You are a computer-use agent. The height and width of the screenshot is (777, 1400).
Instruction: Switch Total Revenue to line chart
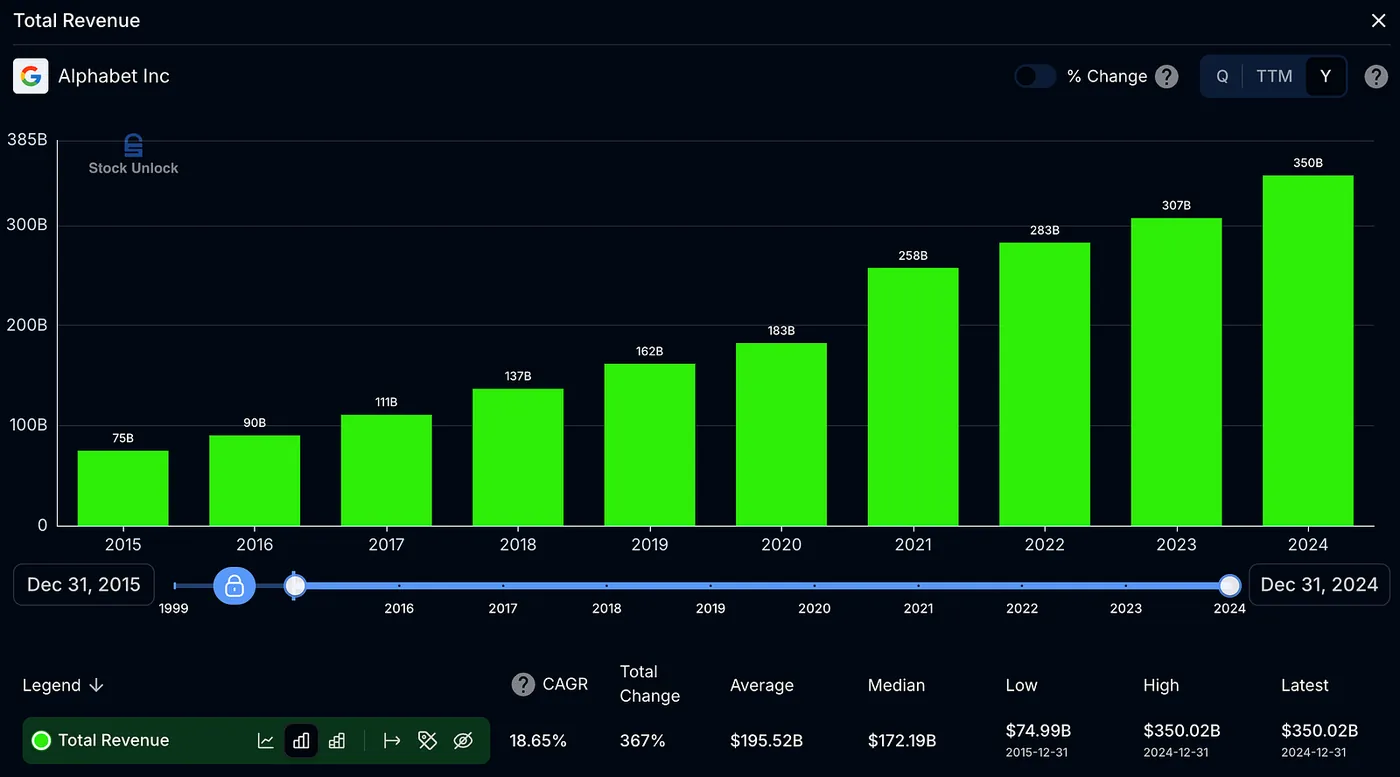[x=266, y=741]
